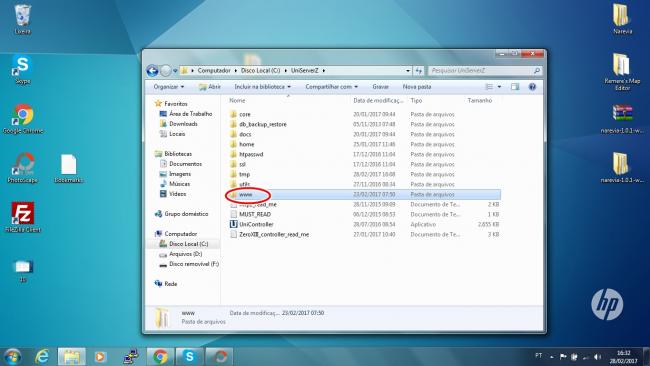Launch Skype from the desktop shortcut
Image resolution: width=650 pixels, height=366 pixels.
(22, 69)
